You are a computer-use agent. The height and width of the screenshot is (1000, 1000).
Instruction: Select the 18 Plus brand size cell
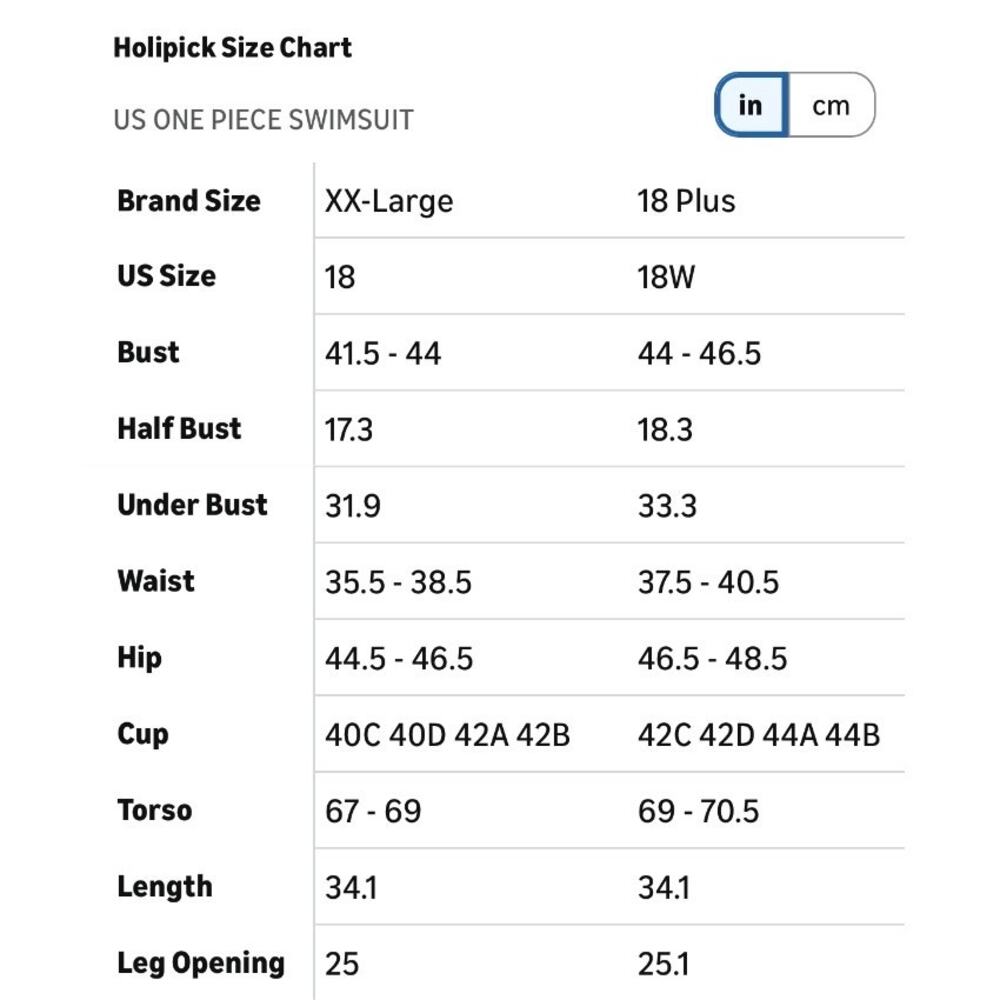[x=686, y=201]
